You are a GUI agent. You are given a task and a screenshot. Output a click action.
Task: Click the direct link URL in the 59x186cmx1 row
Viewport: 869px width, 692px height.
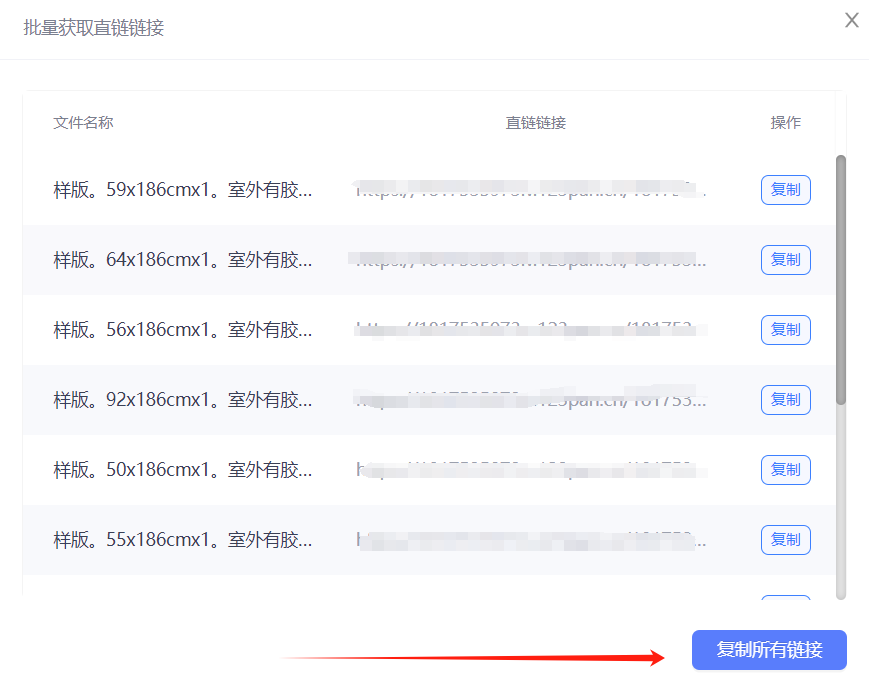(x=532, y=189)
